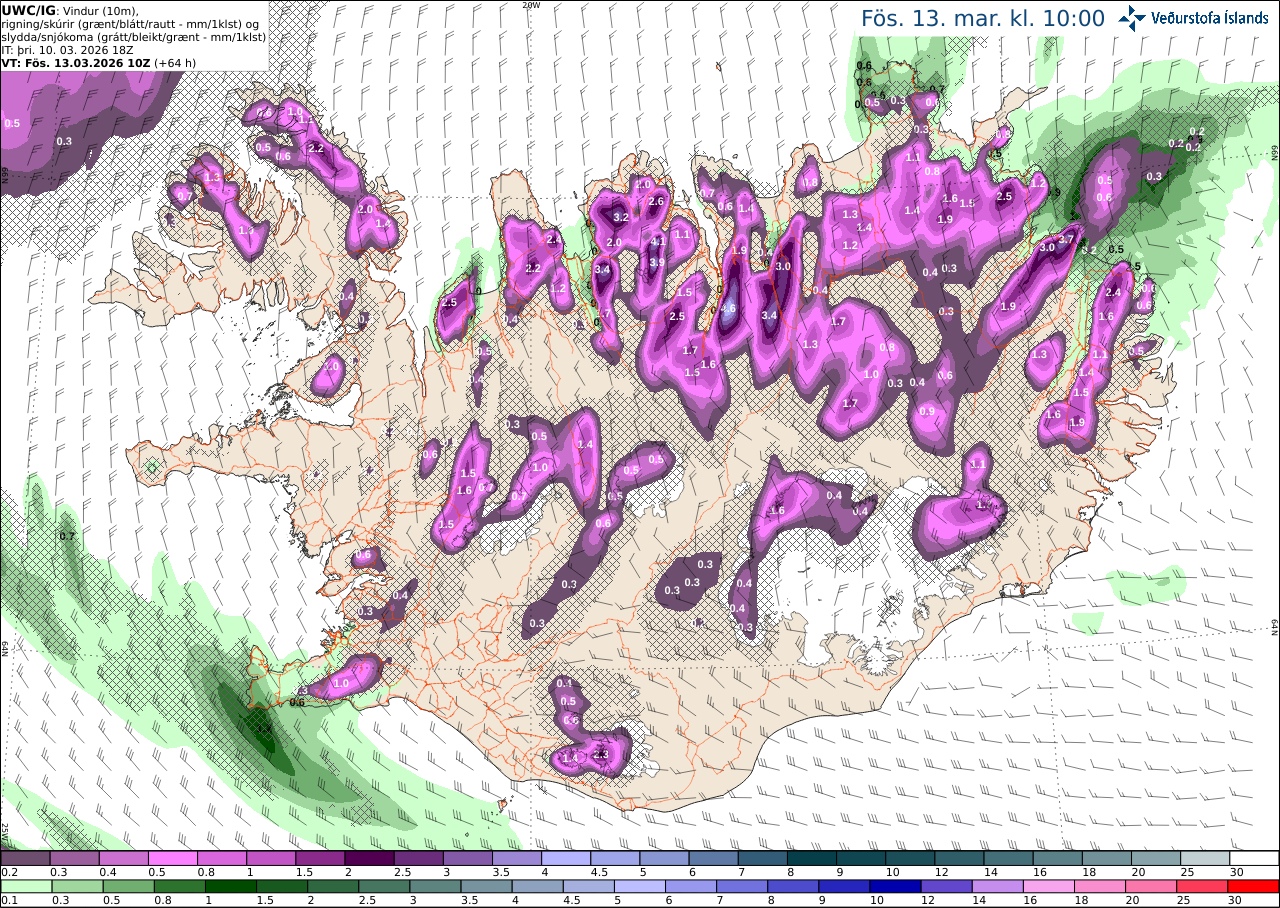The width and height of the screenshot is (1280, 908).
Task: Pick the rain legend swatch labelled 0.5
Action: 127,886
